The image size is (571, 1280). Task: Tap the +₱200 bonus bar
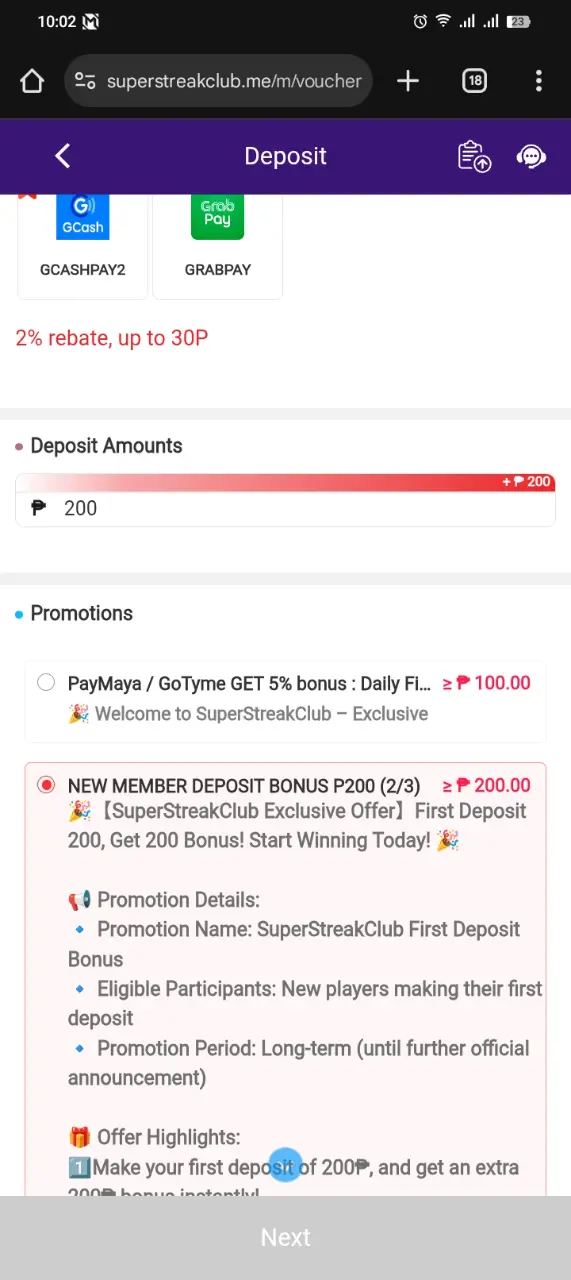click(285, 482)
